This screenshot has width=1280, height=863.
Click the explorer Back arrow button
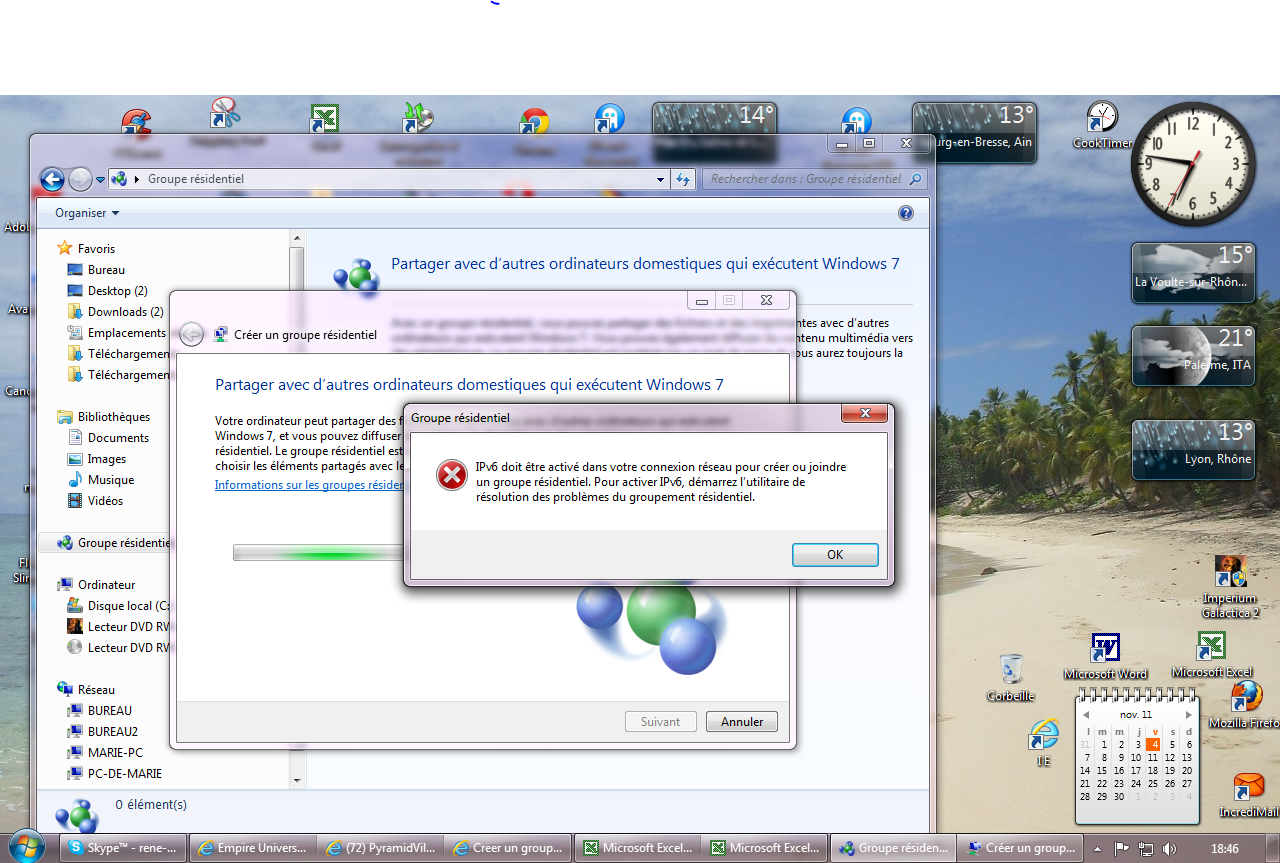[52, 179]
